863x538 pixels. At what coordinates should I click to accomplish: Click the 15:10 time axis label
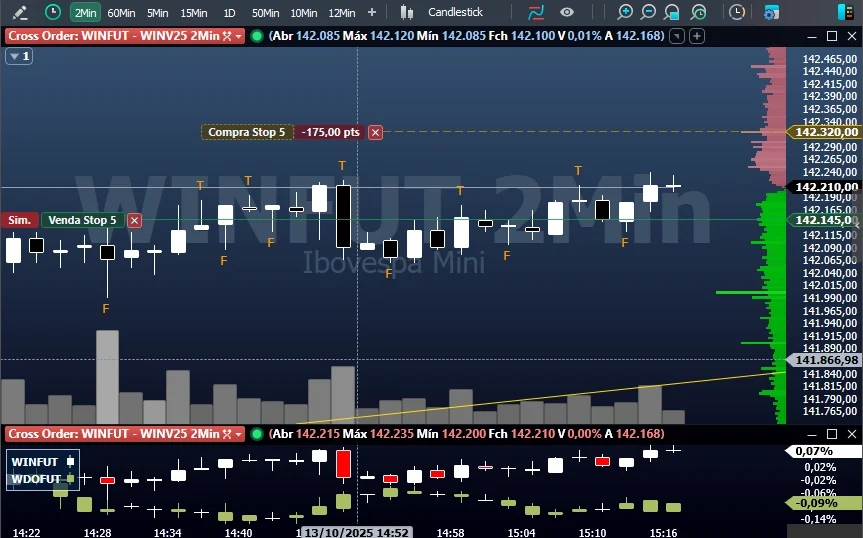(x=592, y=532)
